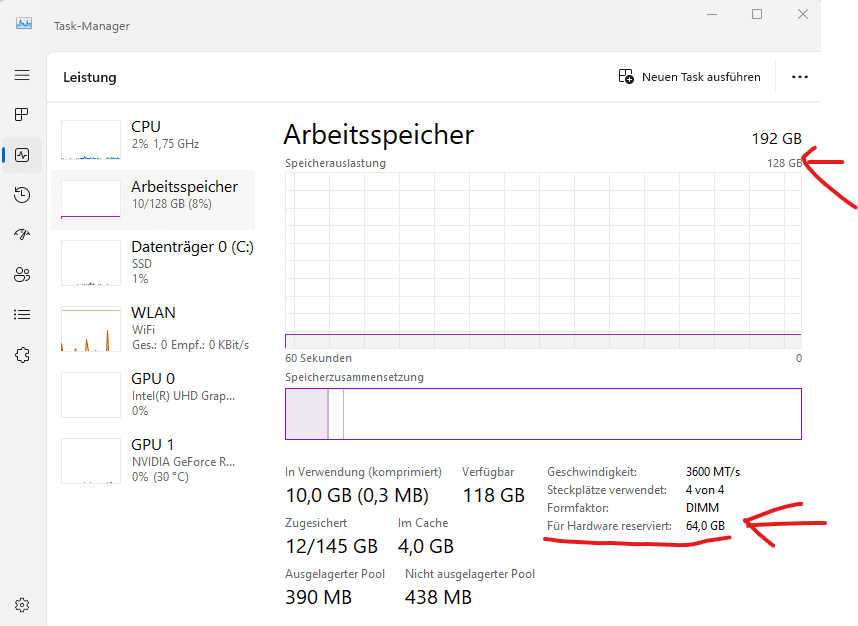Image resolution: width=858 pixels, height=626 pixels.
Task: Select GPU 0 Intel UHD entry
Action: click(153, 393)
